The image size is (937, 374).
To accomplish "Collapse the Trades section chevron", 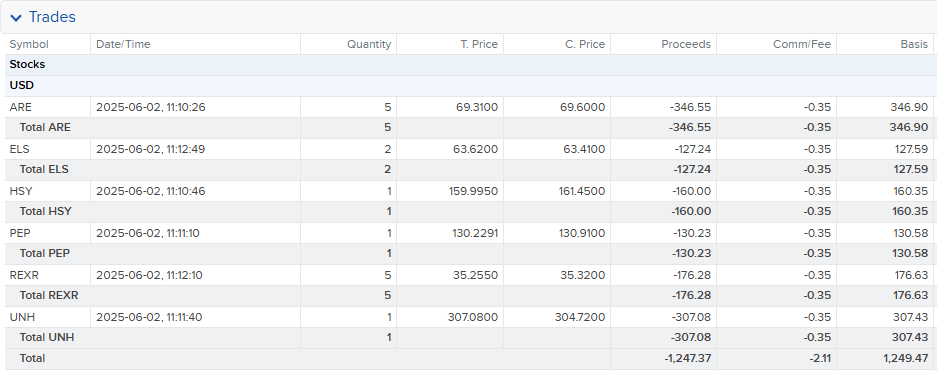I will click(x=16, y=18).
